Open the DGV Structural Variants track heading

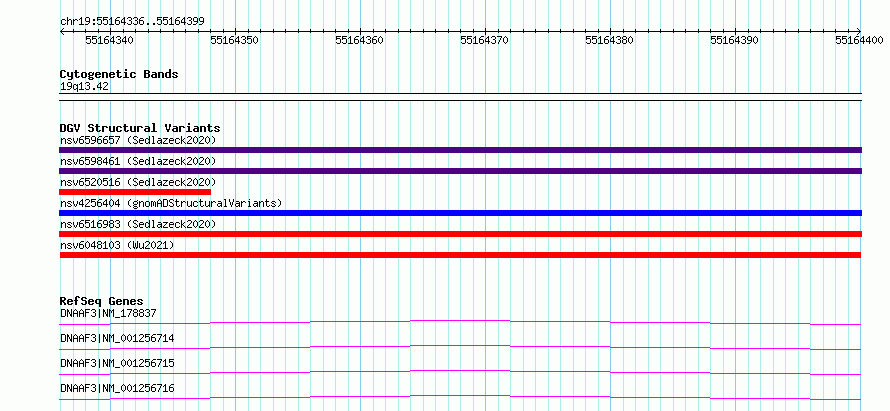coord(140,128)
